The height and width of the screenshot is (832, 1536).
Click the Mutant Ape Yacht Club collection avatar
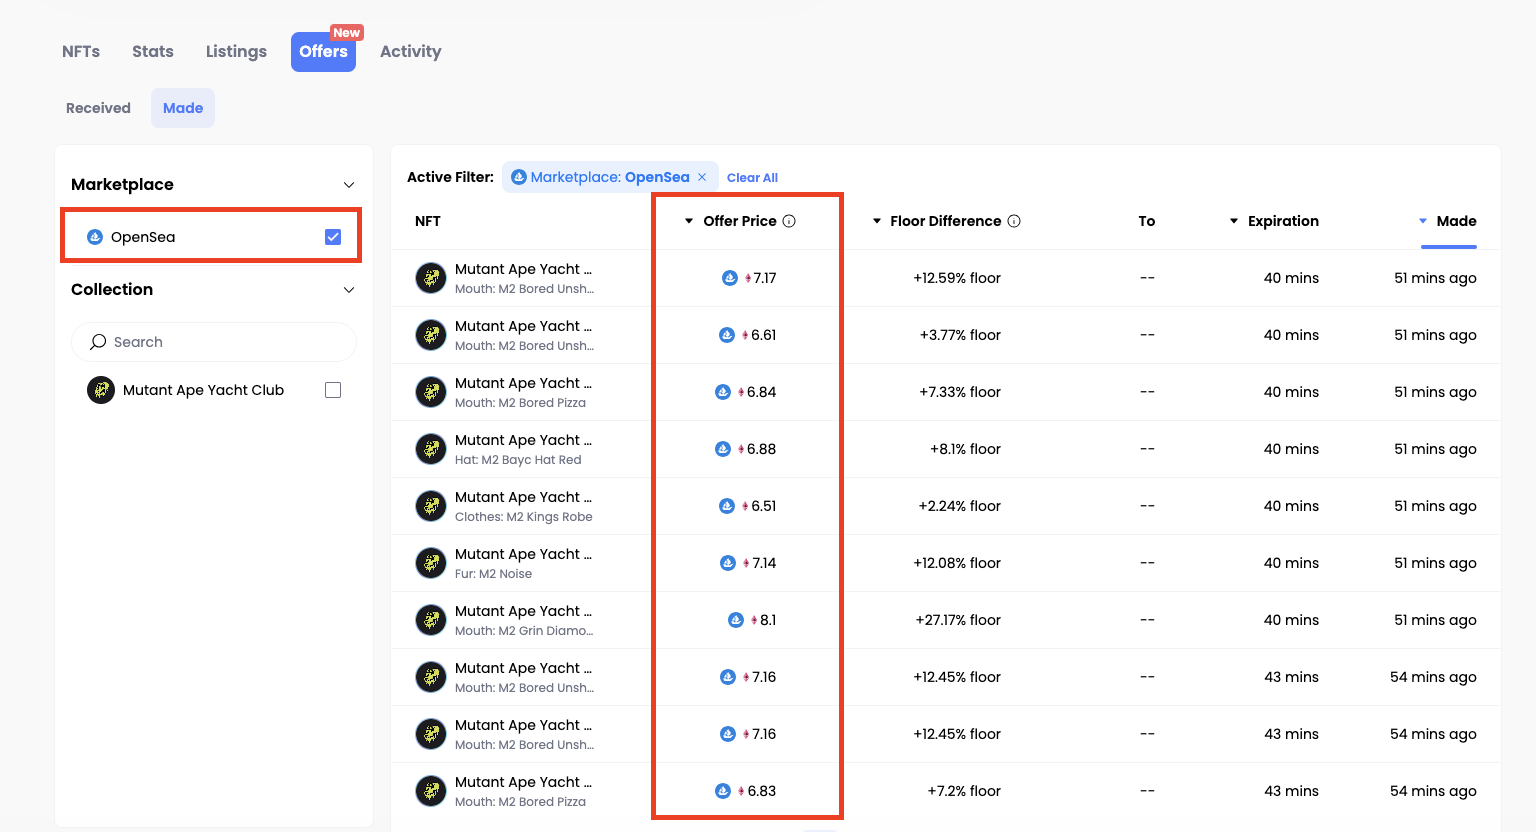[x=101, y=390]
